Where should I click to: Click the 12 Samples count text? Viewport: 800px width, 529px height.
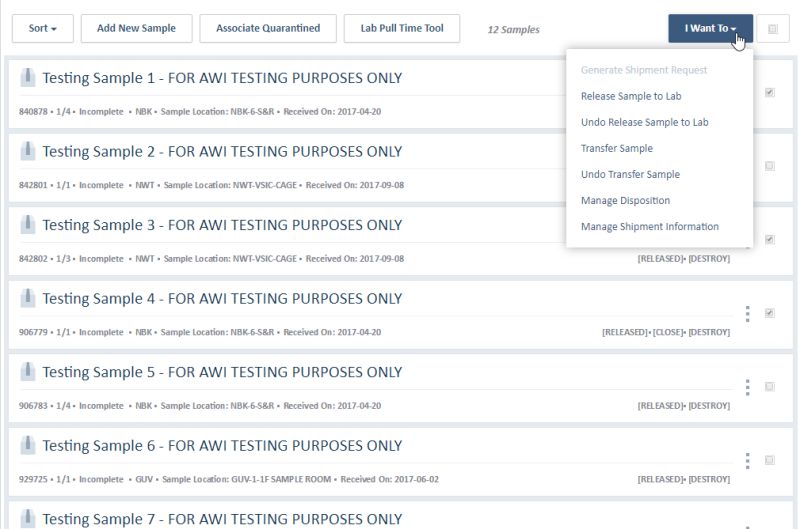(513, 30)
